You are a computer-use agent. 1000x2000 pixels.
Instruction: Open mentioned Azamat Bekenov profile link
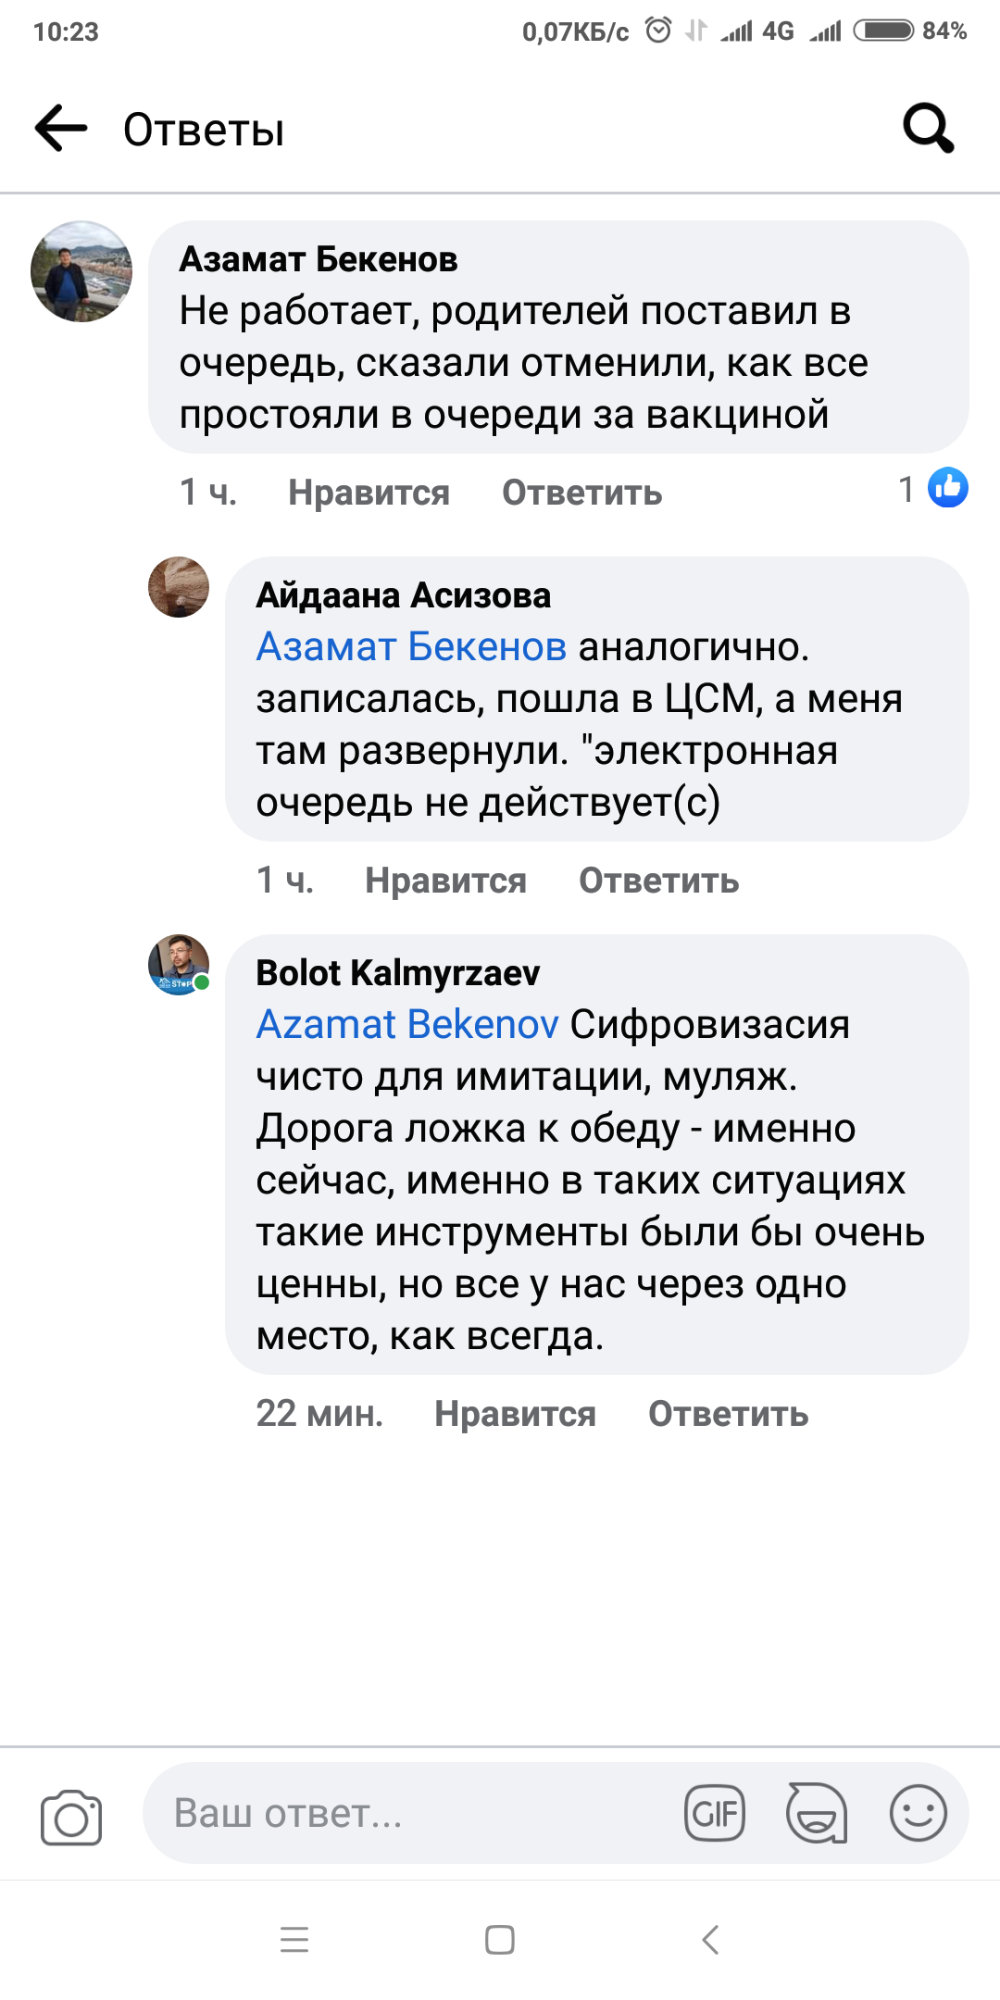[407, 1024]
